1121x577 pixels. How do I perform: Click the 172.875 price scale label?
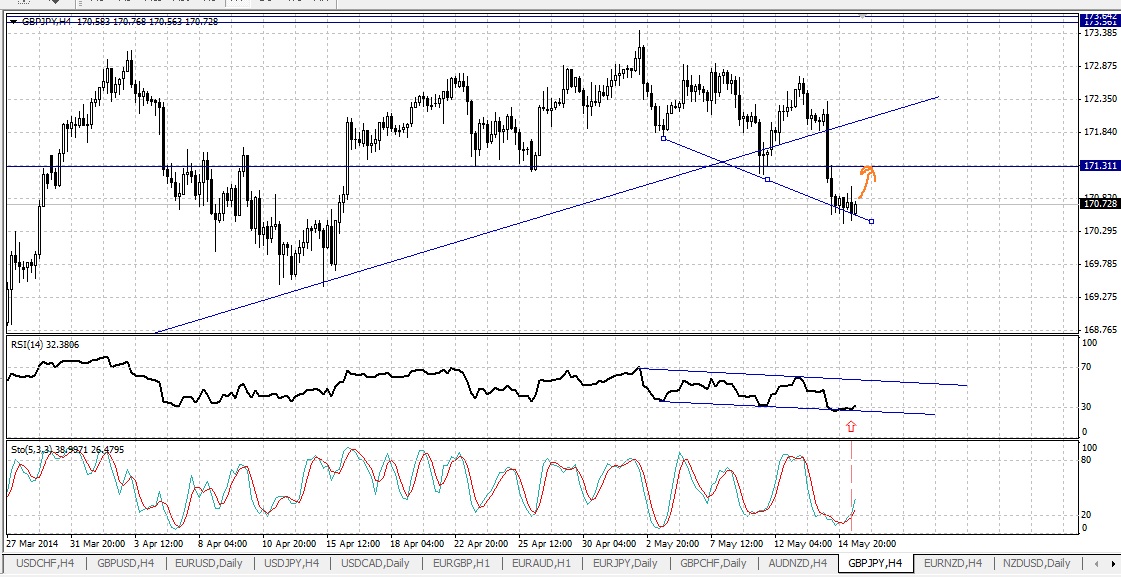pos(1100,66)
